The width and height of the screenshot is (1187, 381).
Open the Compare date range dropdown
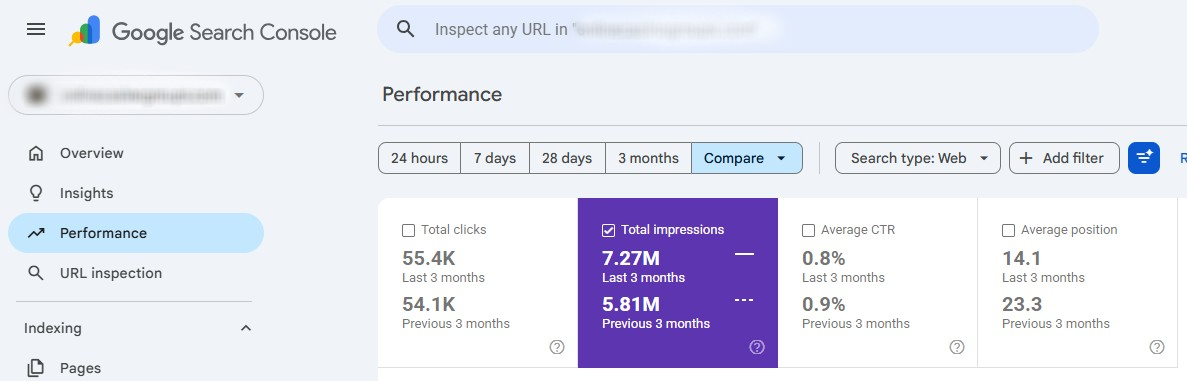(746, 158)
